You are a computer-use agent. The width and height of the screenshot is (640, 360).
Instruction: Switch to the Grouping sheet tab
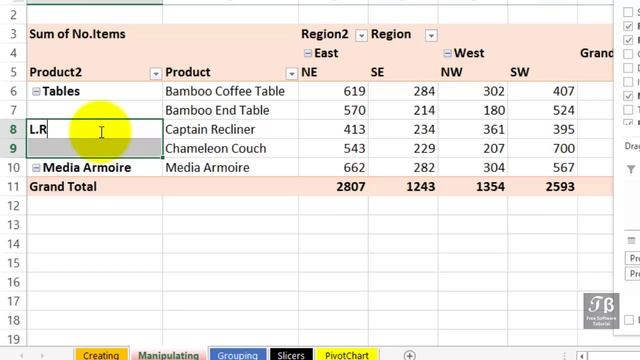(238, 355)
